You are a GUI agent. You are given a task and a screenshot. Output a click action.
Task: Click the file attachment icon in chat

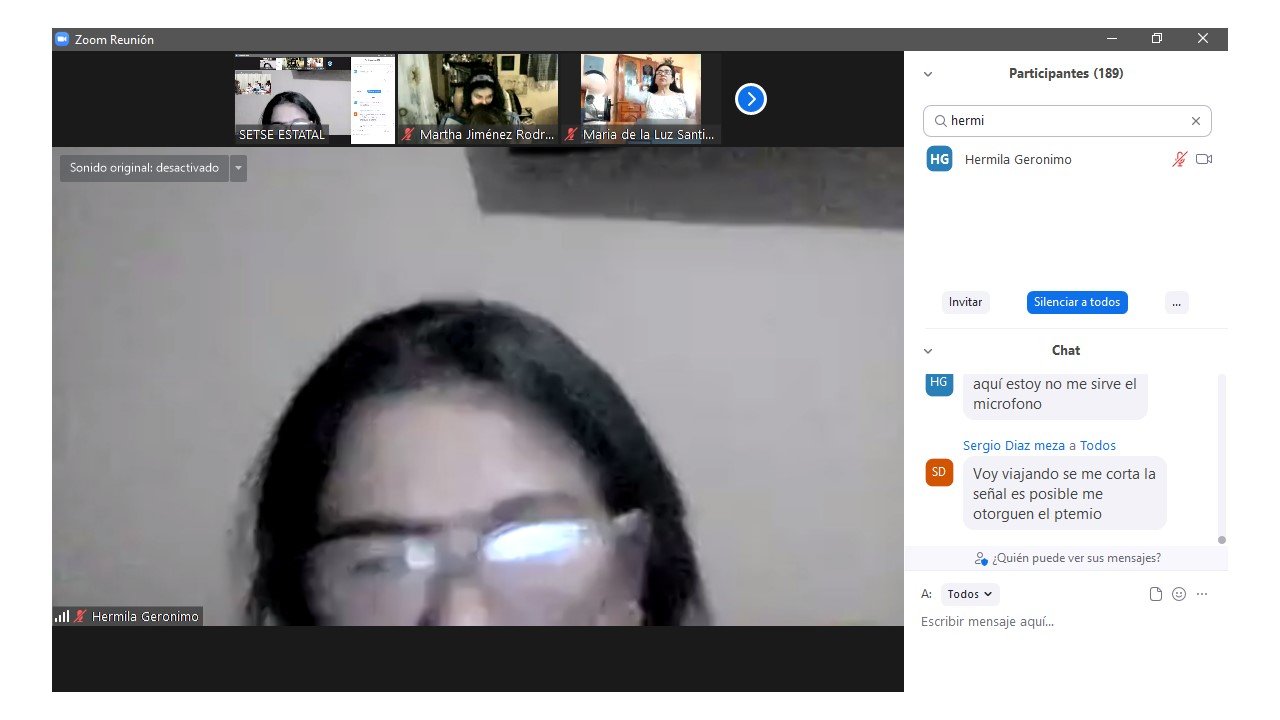click(x=1156, y=594)
